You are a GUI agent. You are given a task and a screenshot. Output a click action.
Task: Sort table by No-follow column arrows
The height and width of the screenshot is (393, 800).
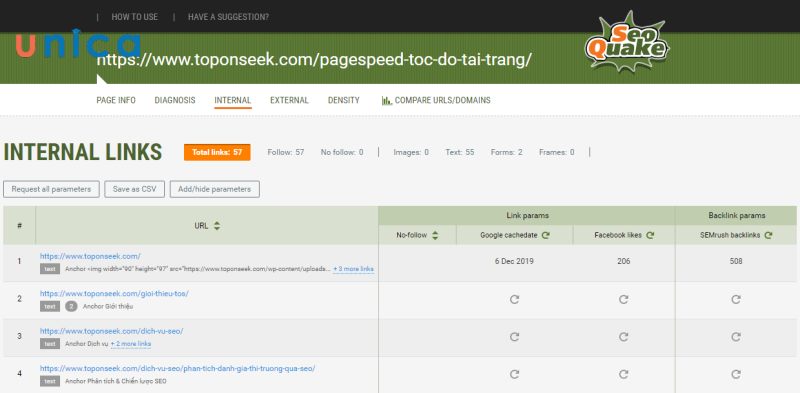pyautogui.click(x=435, y=235)
